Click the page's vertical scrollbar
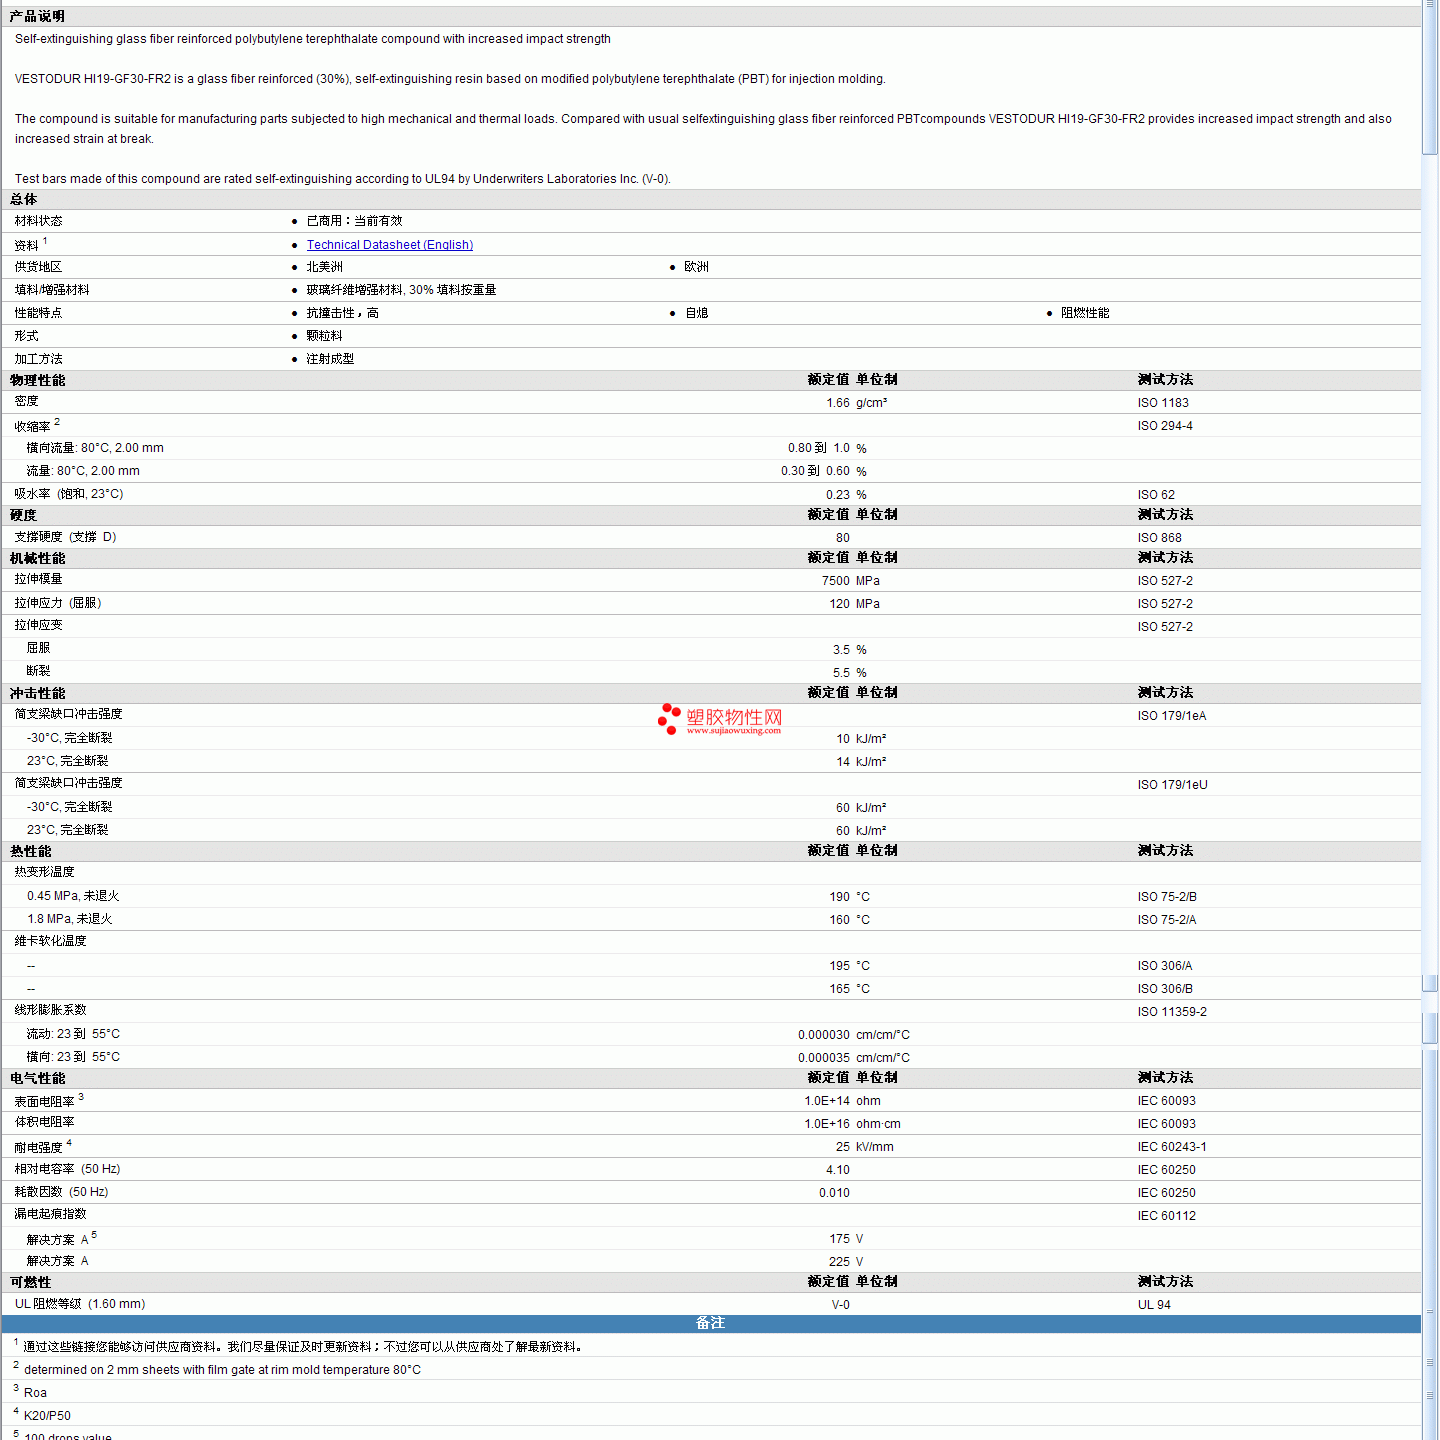The width and height of the screenshot is (1440, 1440). pos(1430,720)
